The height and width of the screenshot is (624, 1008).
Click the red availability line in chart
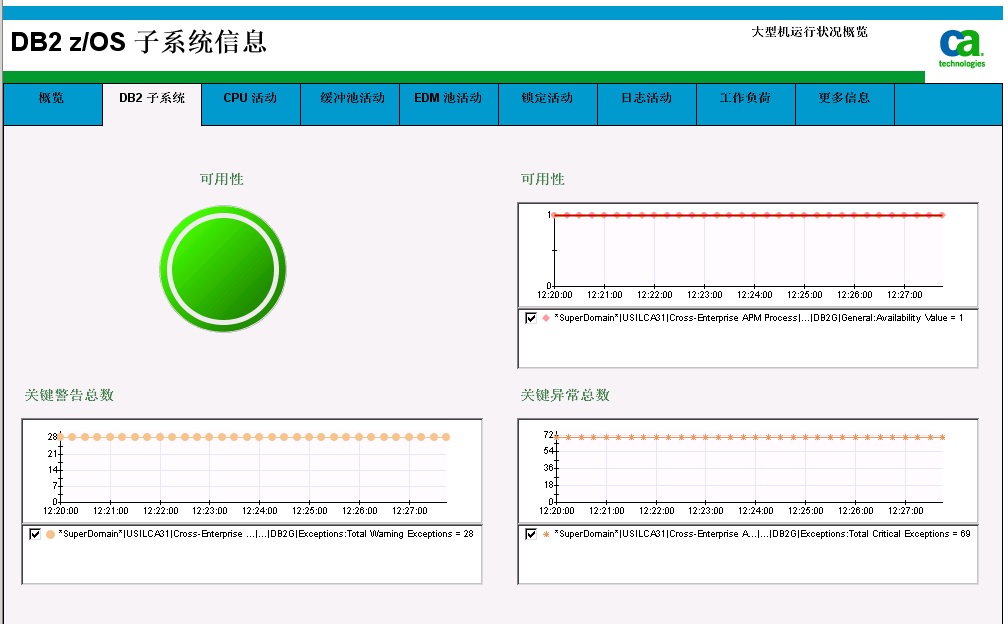pos(748,215)
